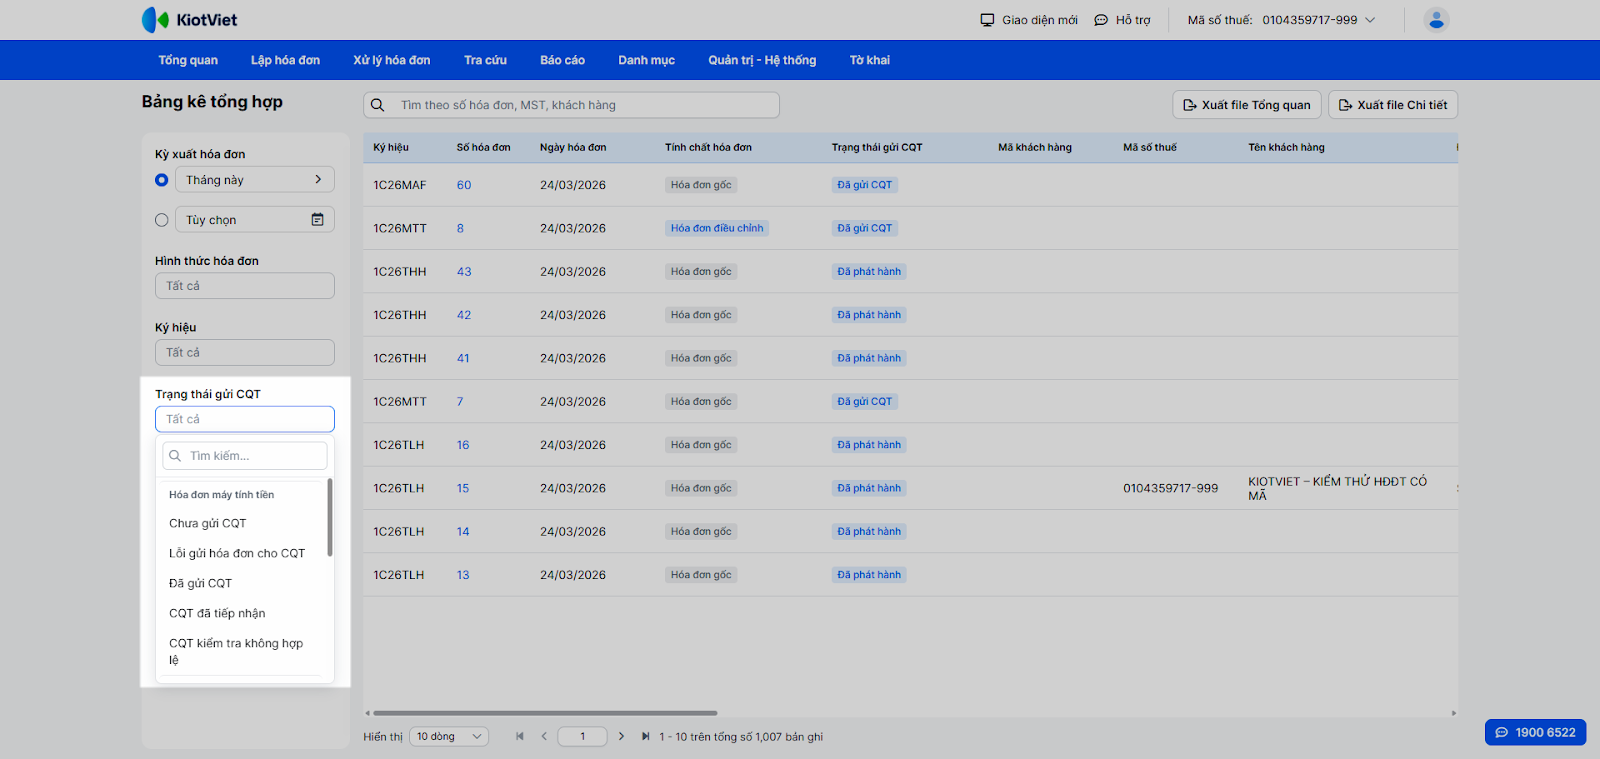
Task: Jump to the last results page
Action: point(645,737)
